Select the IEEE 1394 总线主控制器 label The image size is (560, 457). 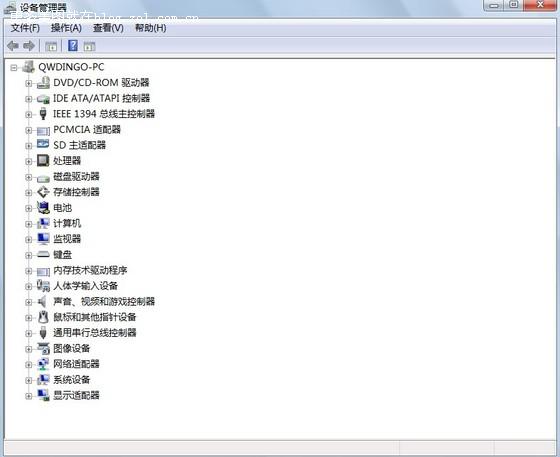(104, 114)
